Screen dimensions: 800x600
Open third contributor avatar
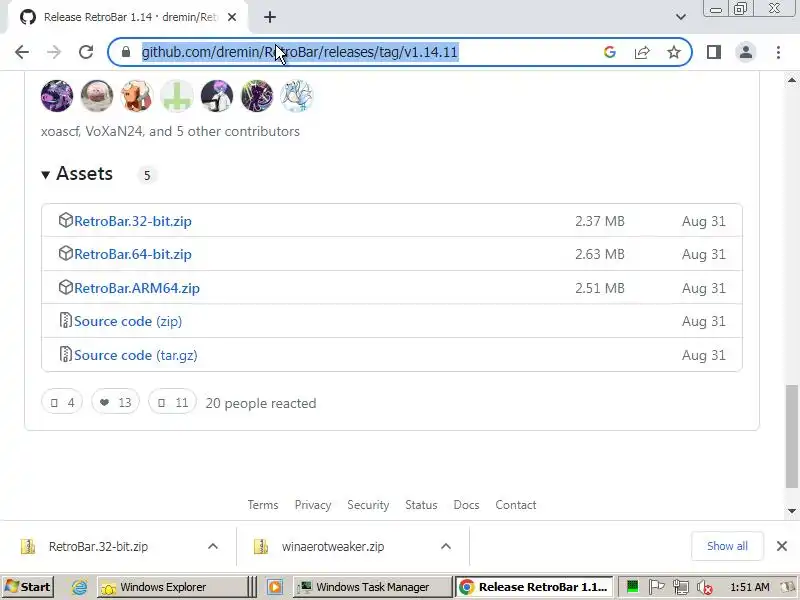[x=137, y=96]
